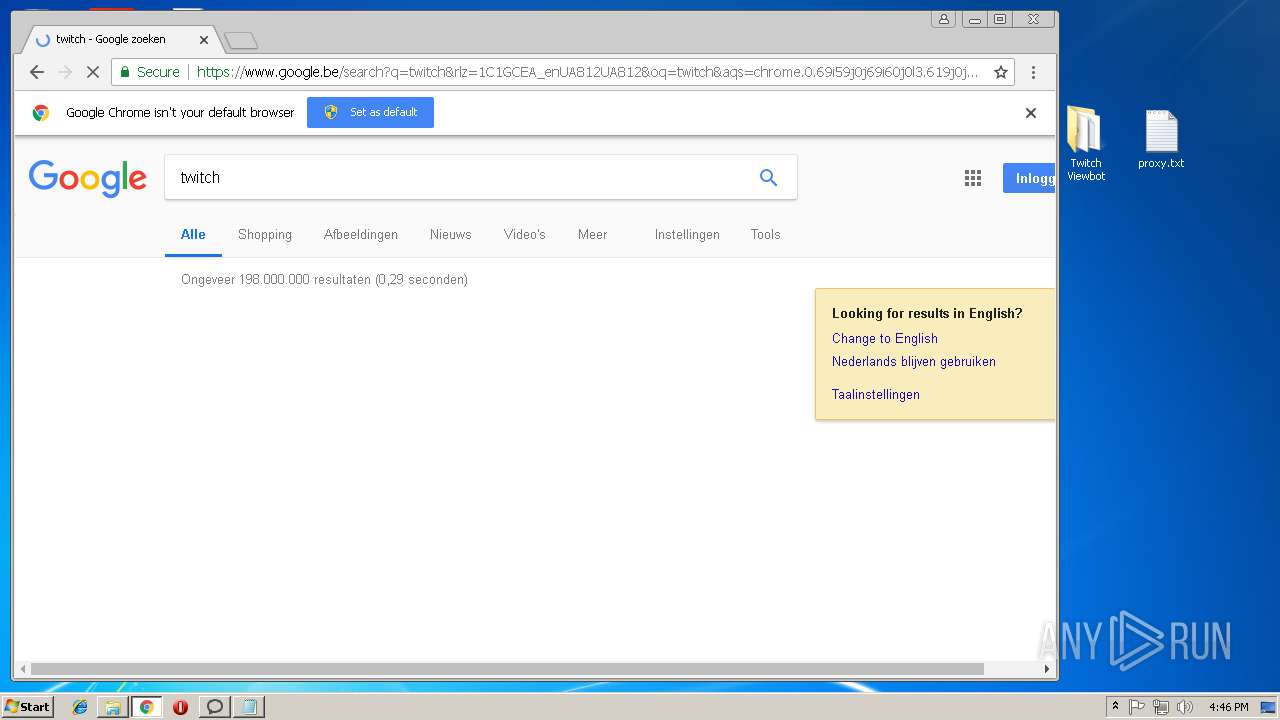Click the Inloggen sign-in button
This screenshot has width=1280, height=720.
tap(1029, 178)
